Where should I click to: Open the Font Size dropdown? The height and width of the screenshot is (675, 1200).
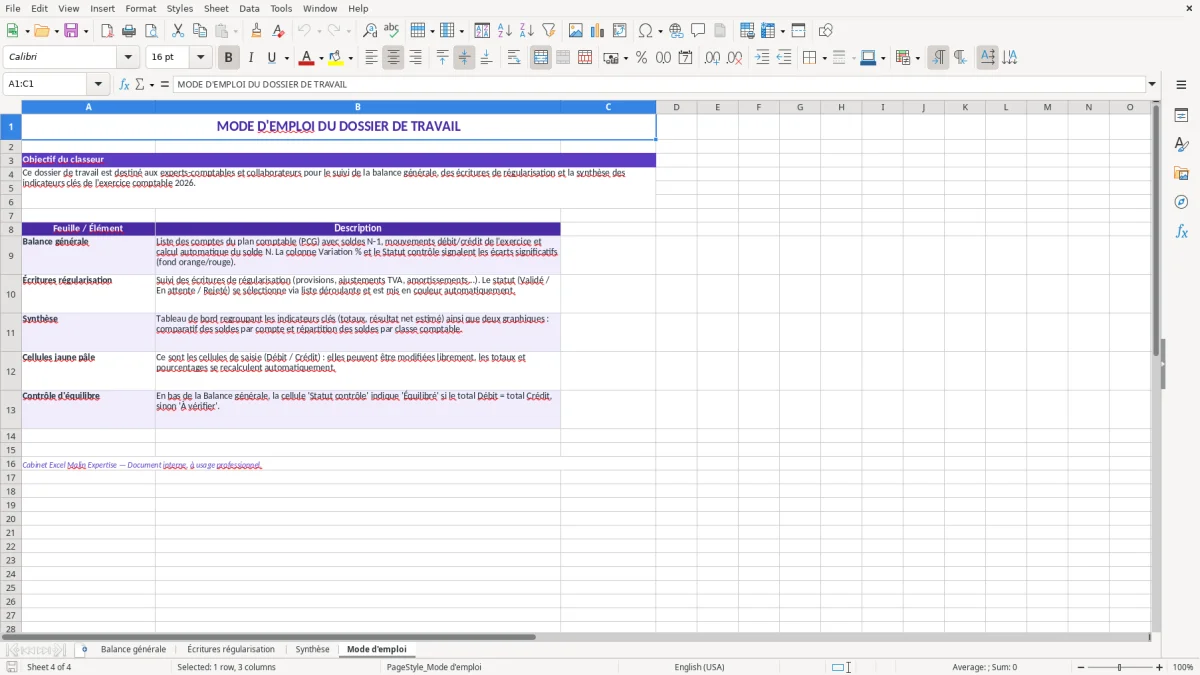(200, 58)
